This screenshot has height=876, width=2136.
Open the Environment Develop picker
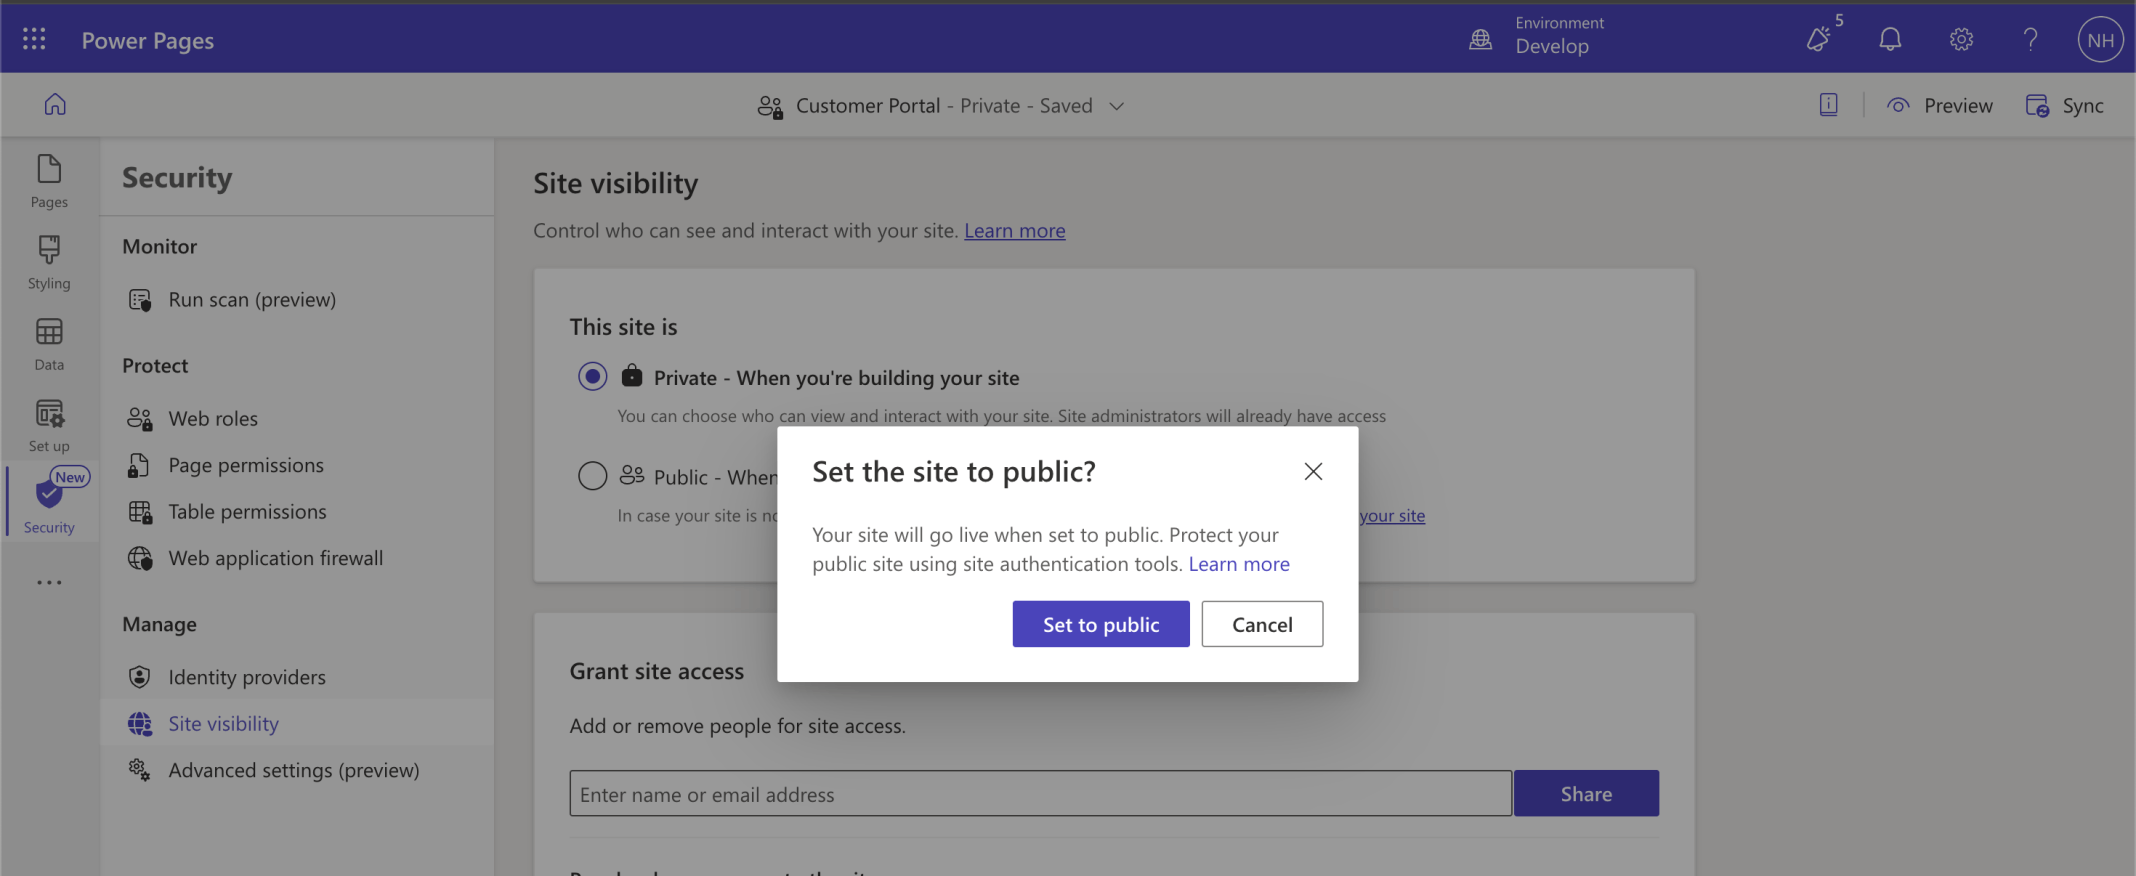pos(1538,36)
